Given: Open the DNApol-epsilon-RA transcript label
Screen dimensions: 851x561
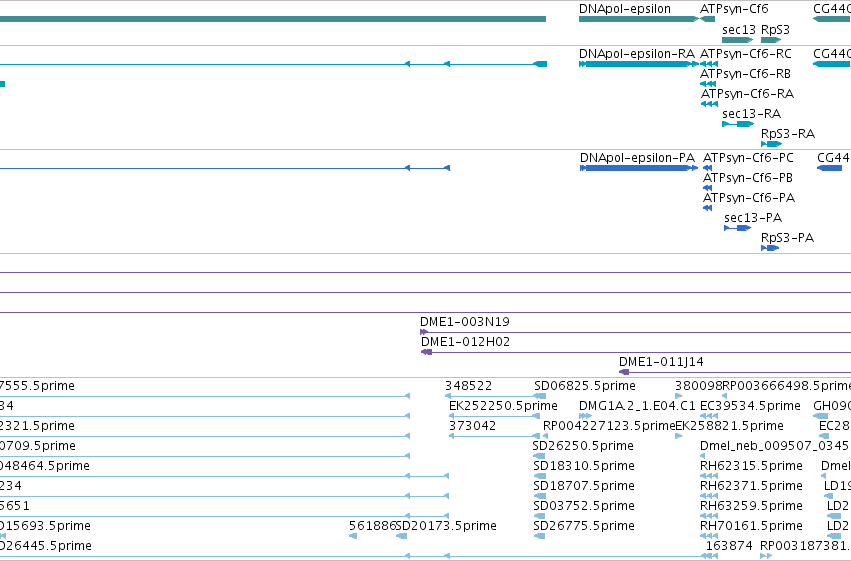Looking at the screenshot, I should 637,54.
